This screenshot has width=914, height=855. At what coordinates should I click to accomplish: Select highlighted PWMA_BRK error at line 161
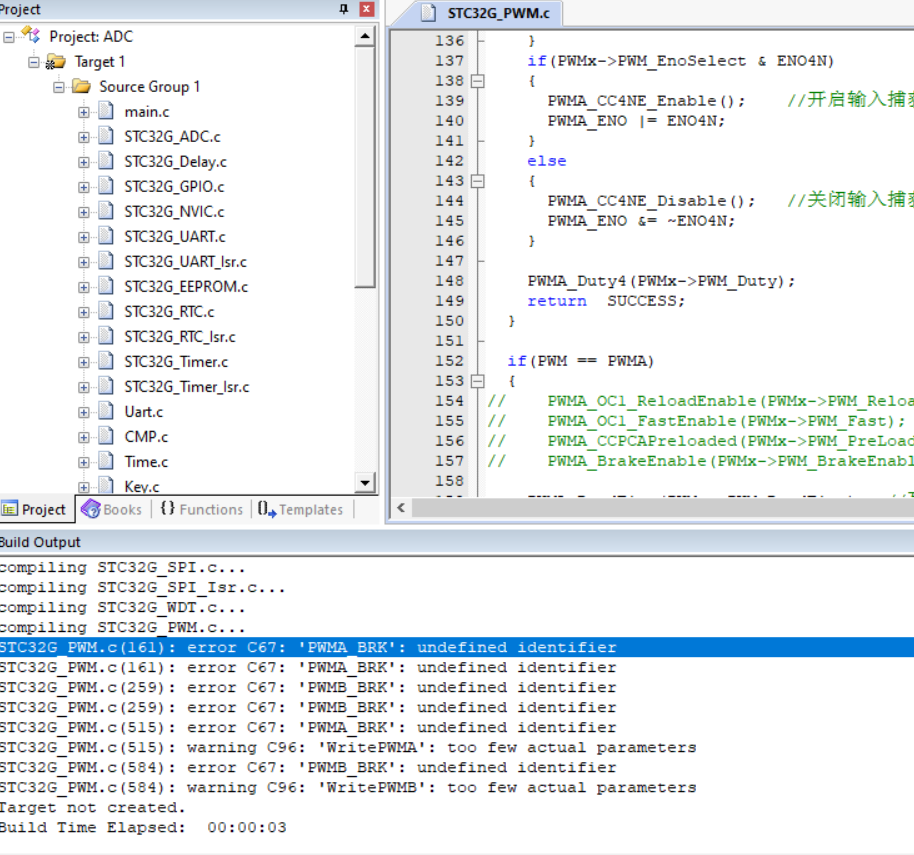(457, 647)
